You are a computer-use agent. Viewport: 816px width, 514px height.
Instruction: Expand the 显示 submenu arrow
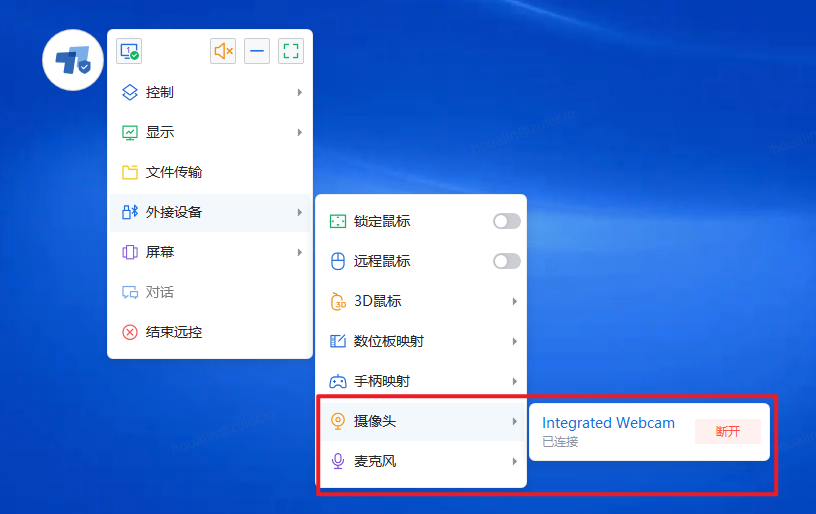click(x=300, y=133)
